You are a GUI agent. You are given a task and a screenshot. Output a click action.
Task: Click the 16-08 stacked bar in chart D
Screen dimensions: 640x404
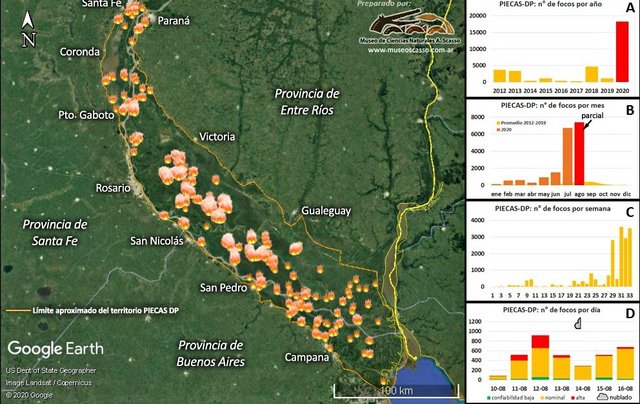click(x=625, y=364)
